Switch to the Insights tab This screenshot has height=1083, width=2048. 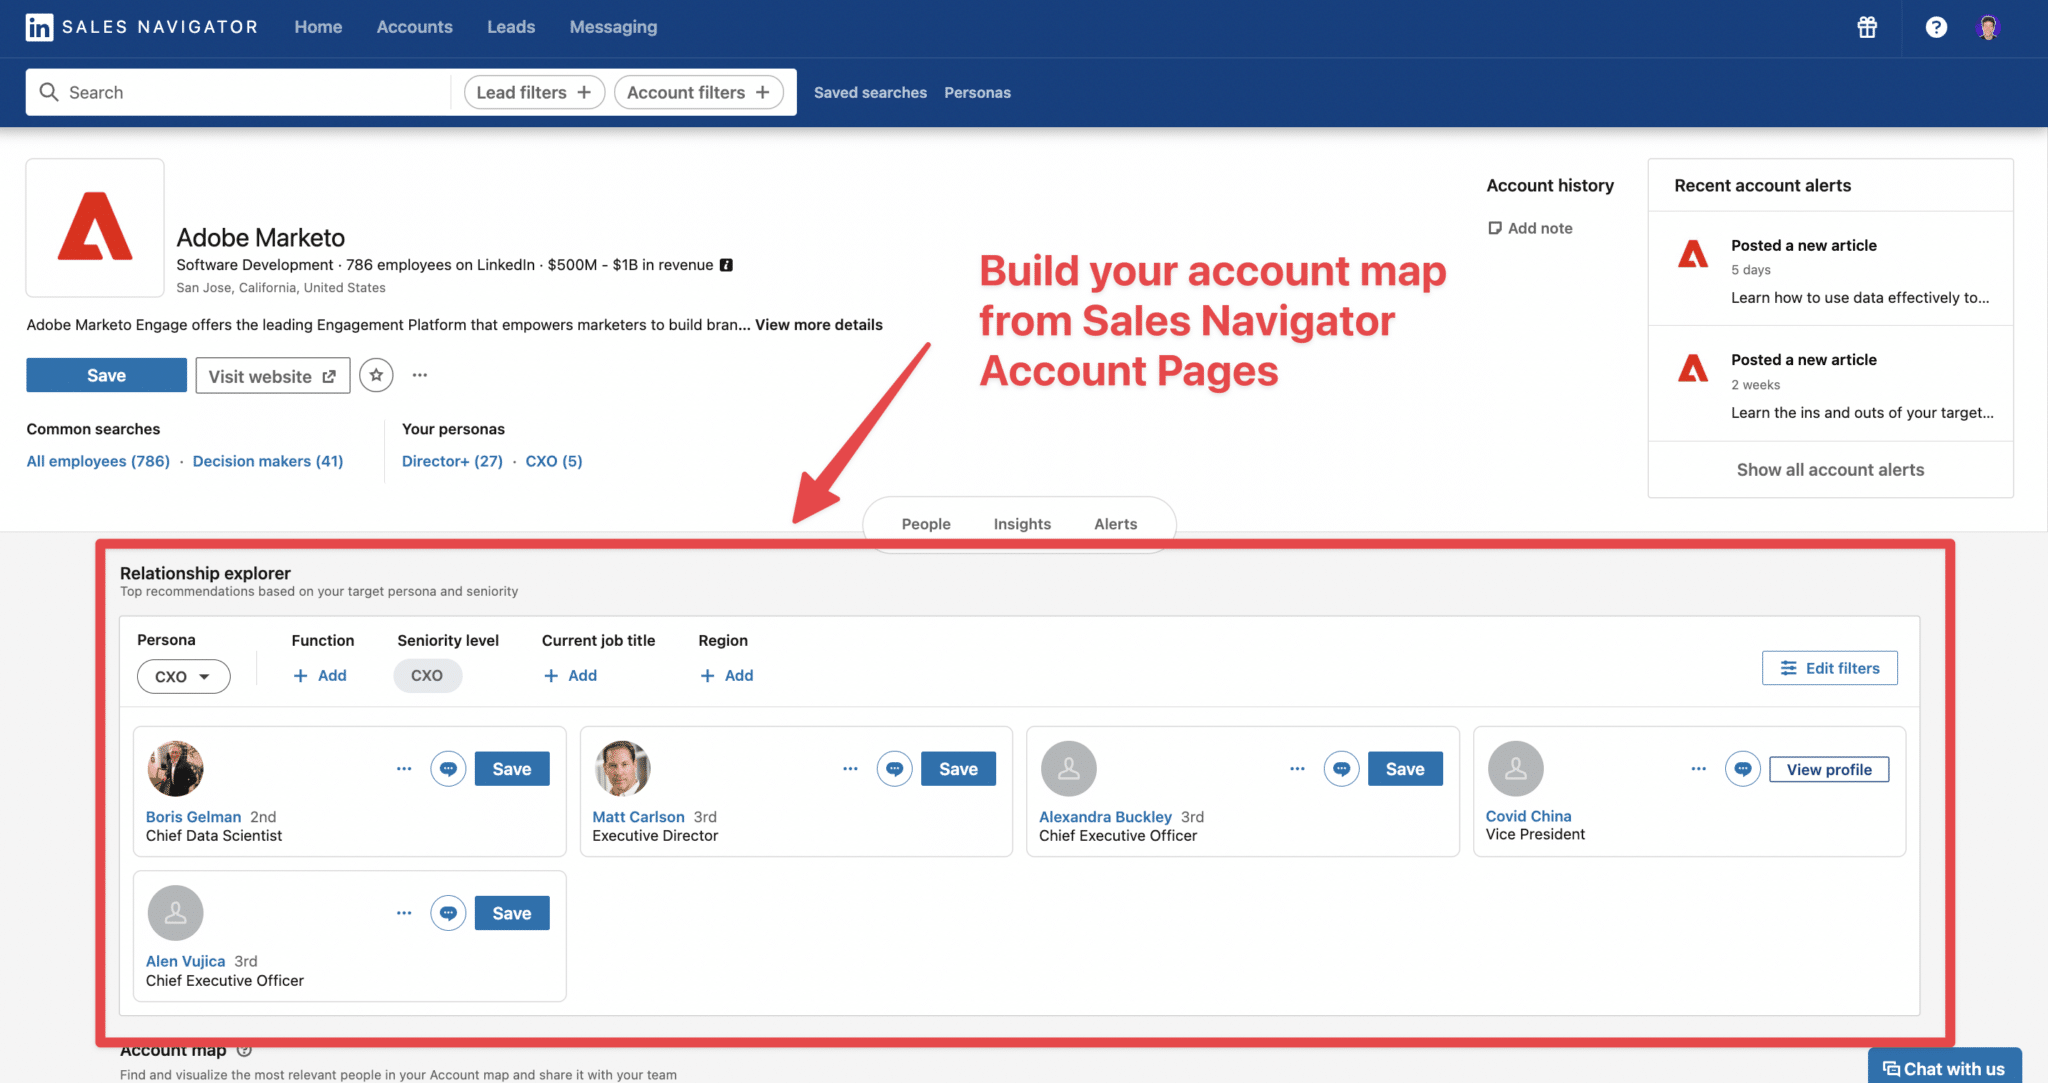[1021, 523]
